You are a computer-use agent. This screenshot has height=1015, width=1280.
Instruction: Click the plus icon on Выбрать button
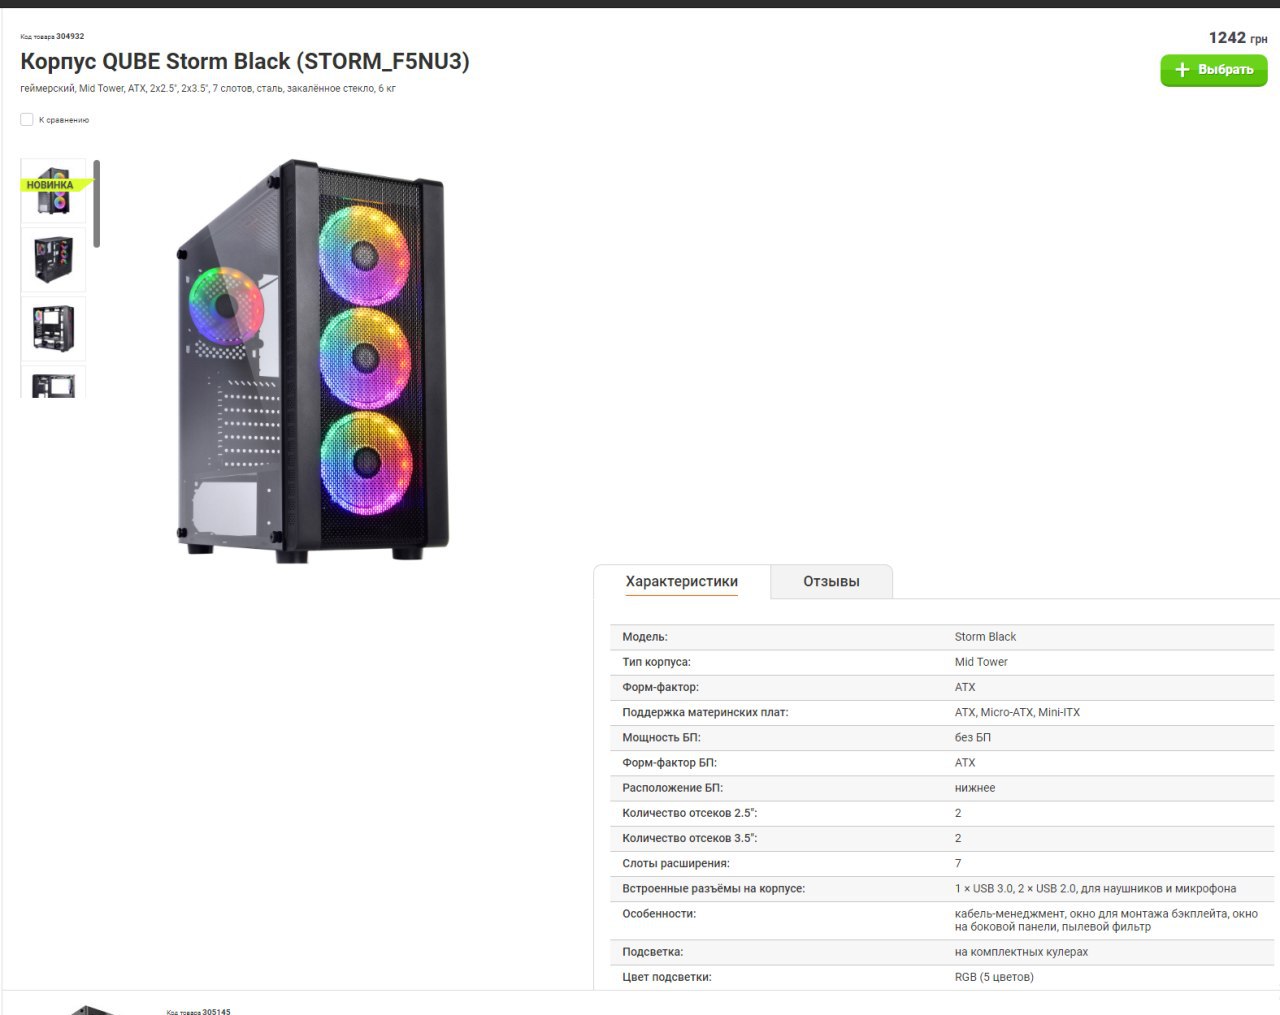pos(1182,70)
